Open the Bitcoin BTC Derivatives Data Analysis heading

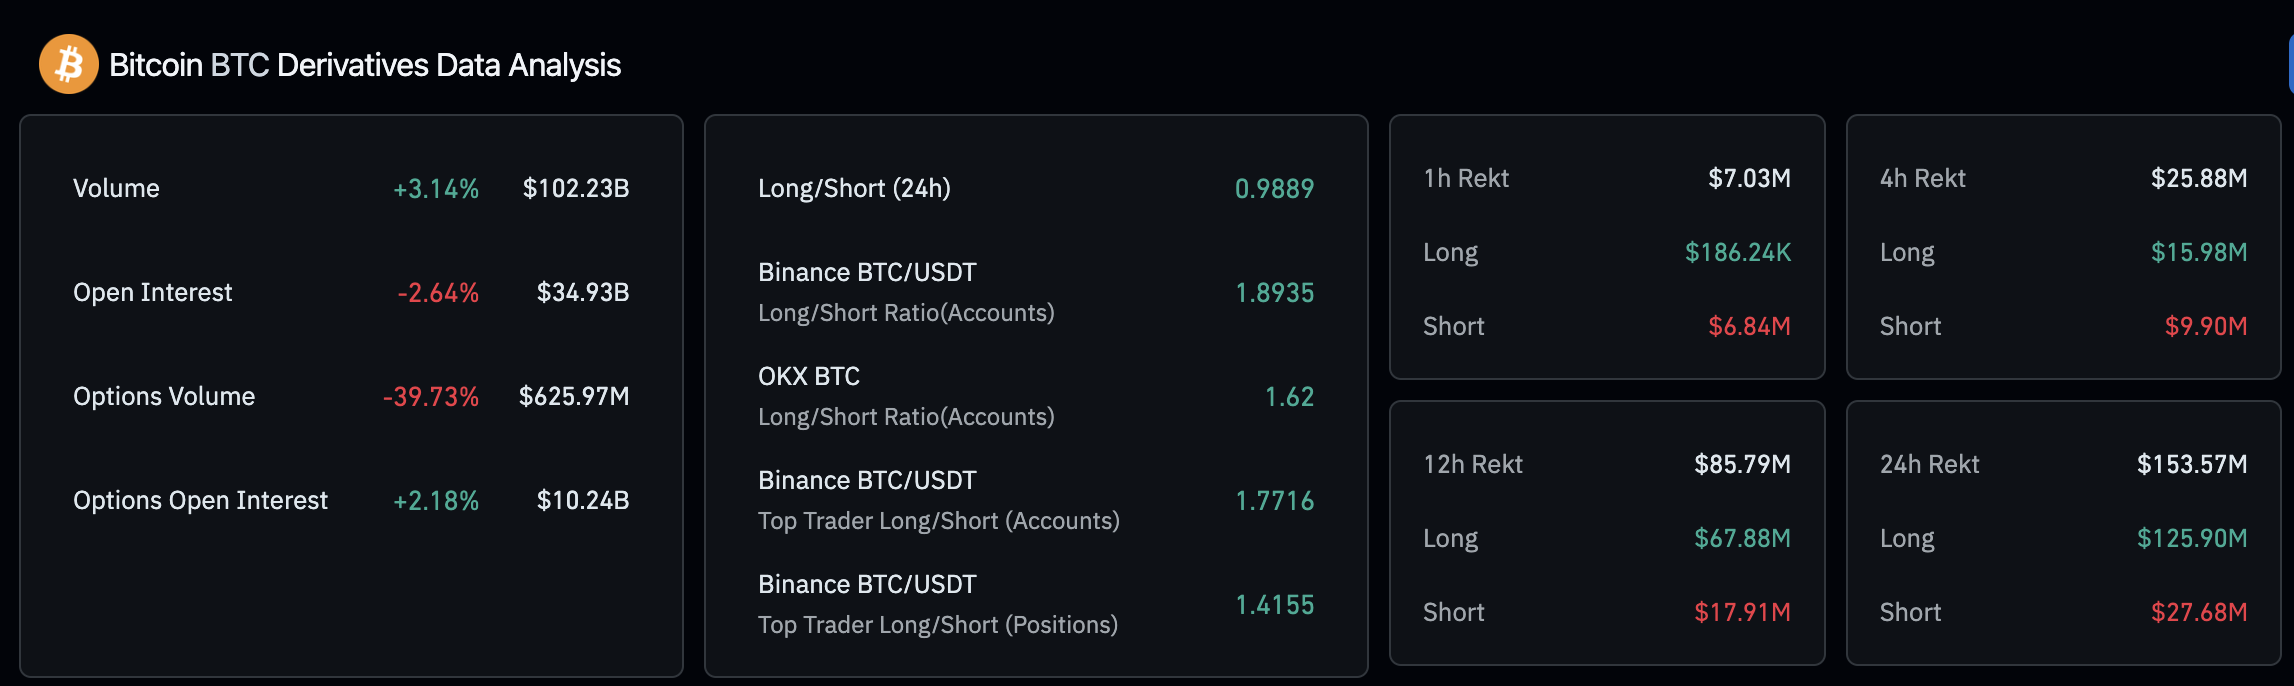click(365, 65)
